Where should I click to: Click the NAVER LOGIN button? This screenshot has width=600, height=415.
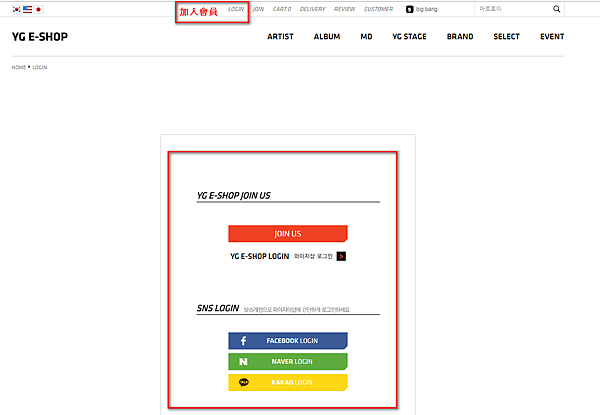click(x=288, y=361)
